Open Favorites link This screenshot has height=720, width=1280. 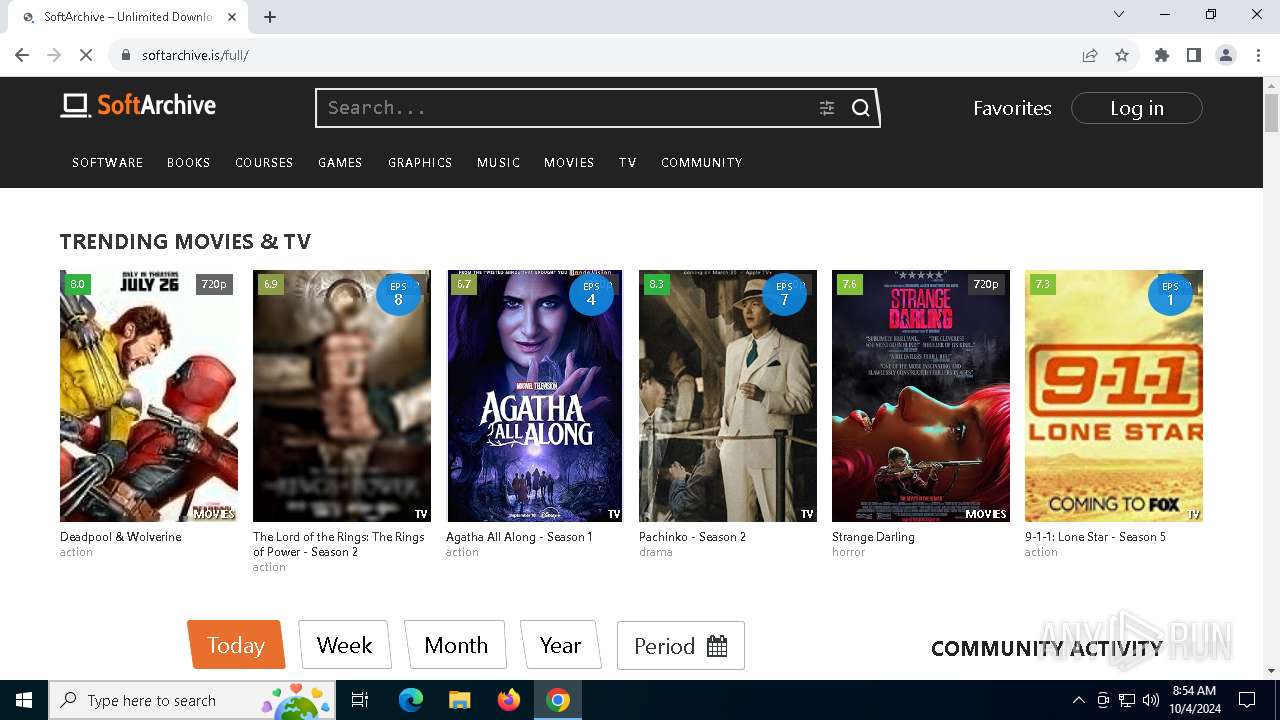pyautogui.click(x=1012, y=108)
